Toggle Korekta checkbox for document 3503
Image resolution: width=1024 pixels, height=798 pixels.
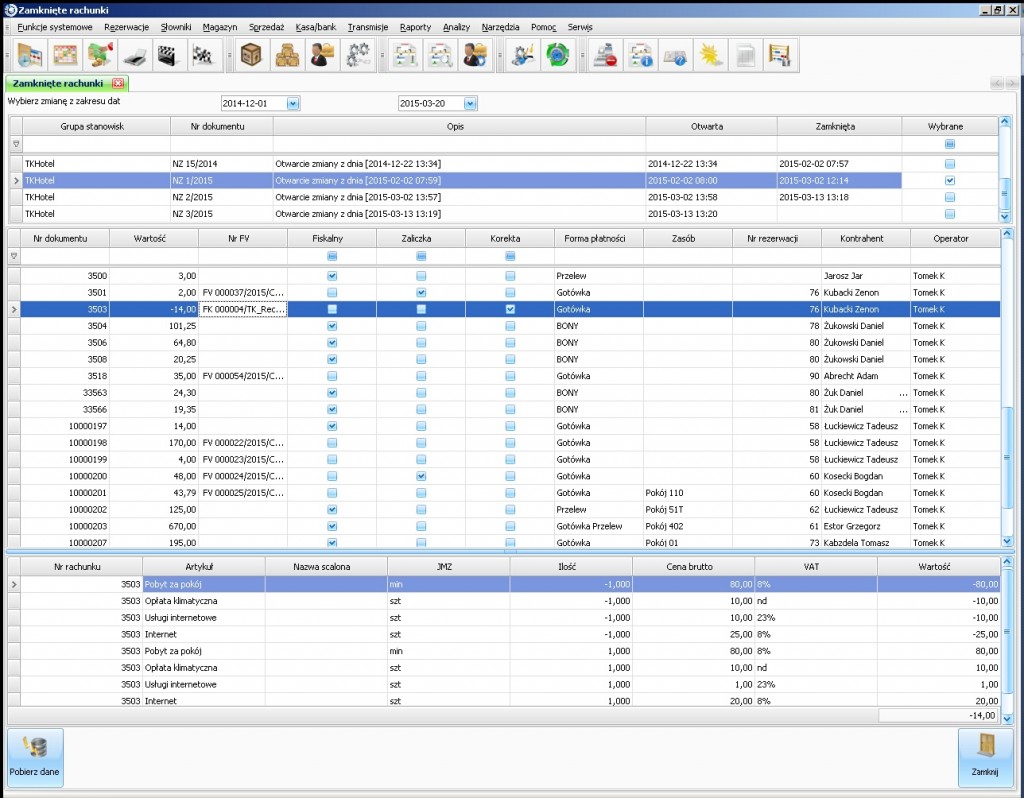pos(510,310)
